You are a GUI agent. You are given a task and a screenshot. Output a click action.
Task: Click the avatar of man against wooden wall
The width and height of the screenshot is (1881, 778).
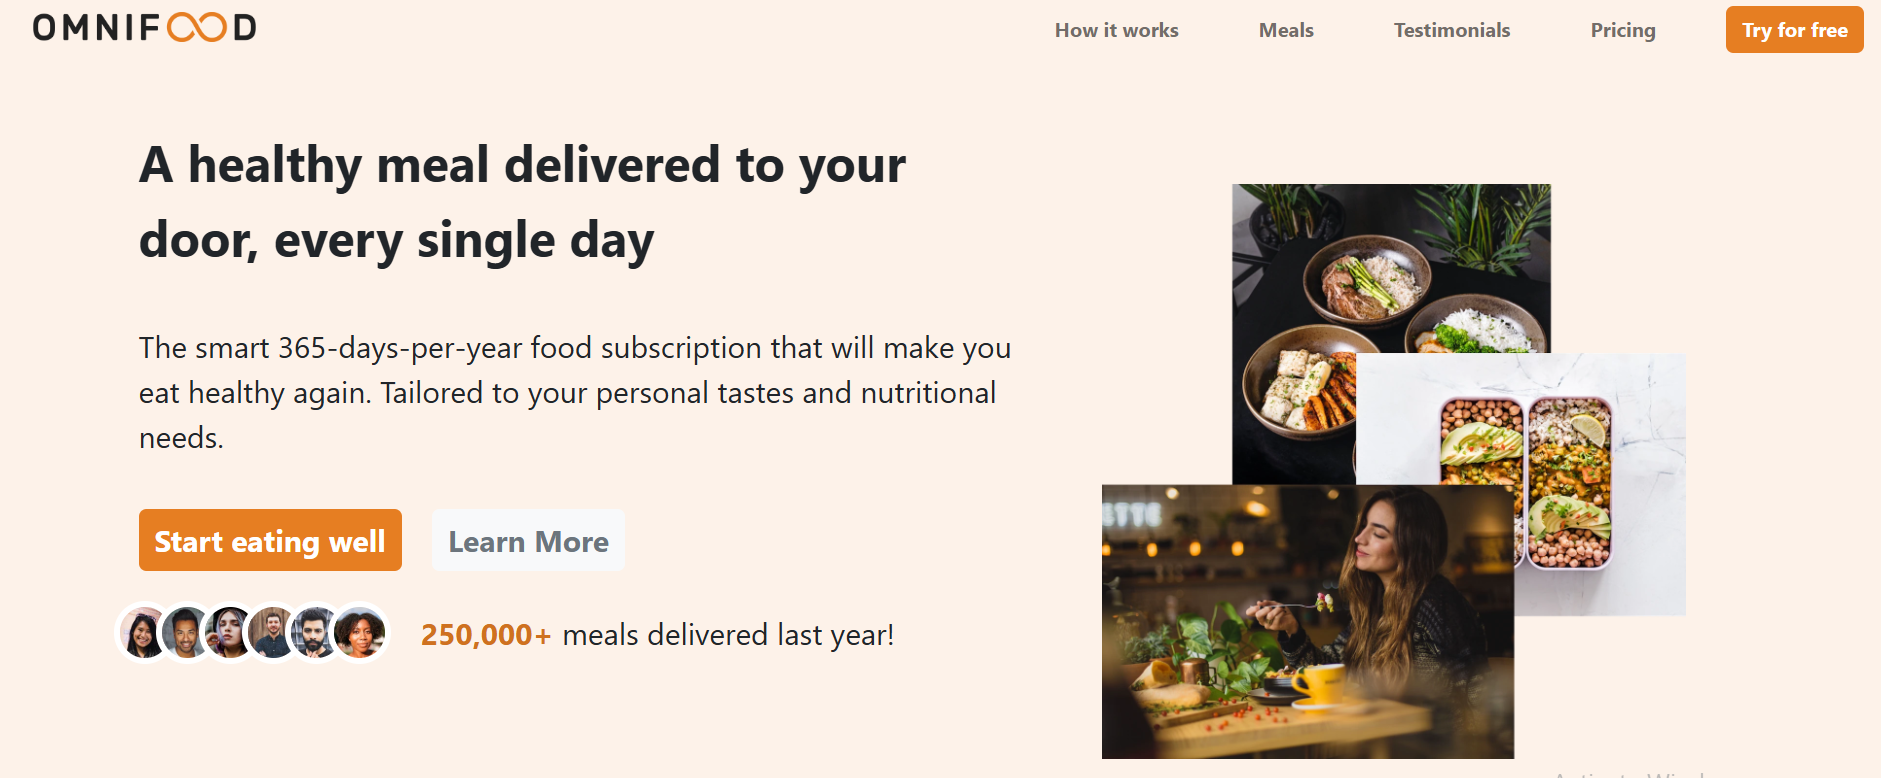tap(273, 633)
